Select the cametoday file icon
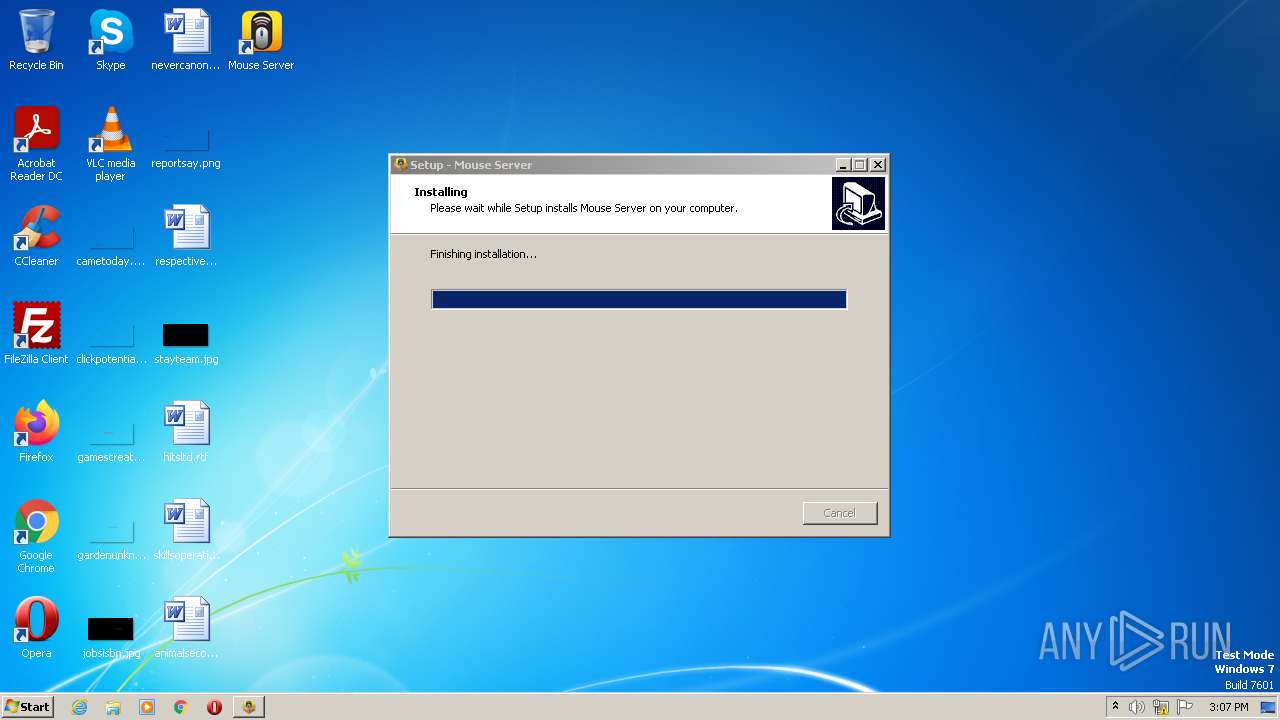 pyautogui.click(x=110, y=245)
